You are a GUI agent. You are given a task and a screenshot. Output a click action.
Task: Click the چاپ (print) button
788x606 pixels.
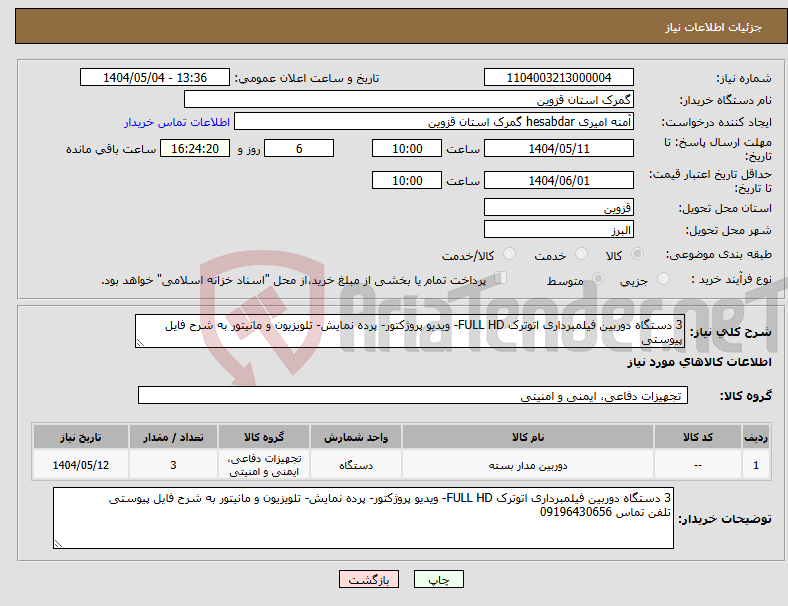click(x=438, y=579)
